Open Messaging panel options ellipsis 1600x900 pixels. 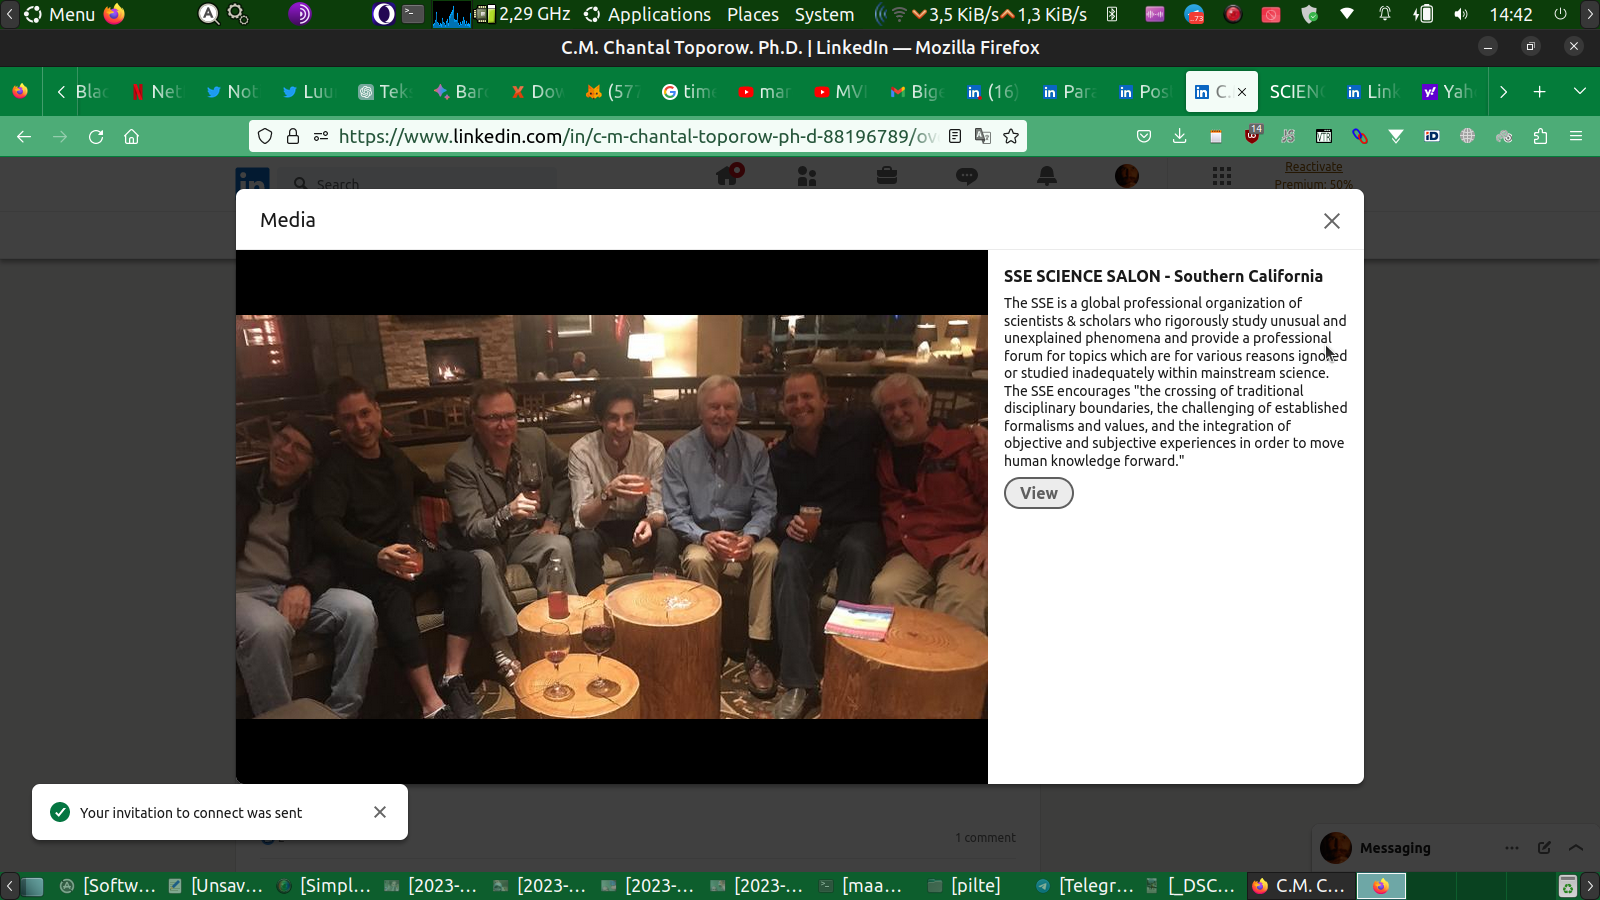pyautogui.click(x=1512, y=848)
